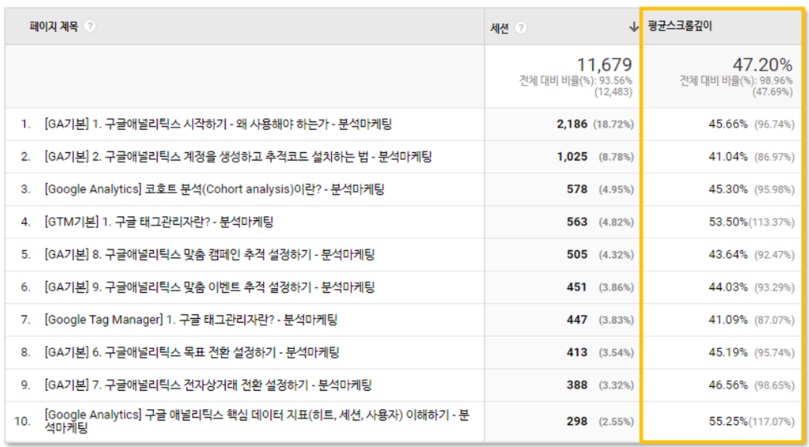Viewport: 809px width, 447px height.
Task: Click help icon next to 페이지 제목
Action: [90, 26]
